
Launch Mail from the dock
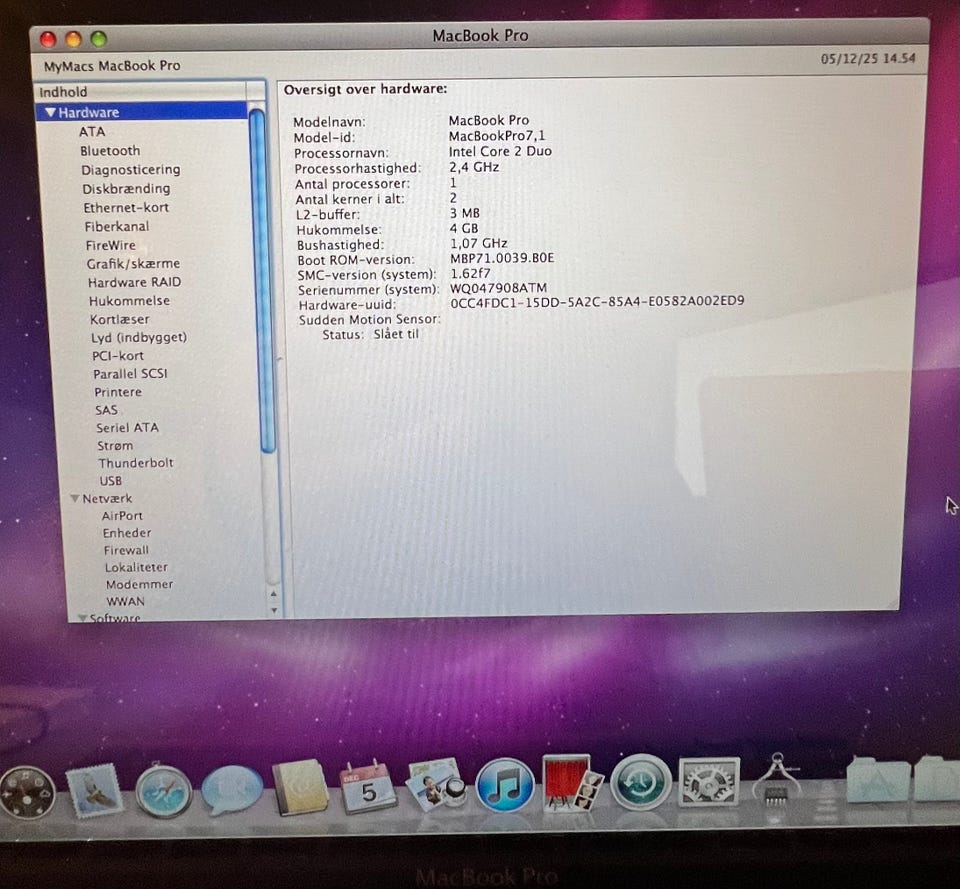tap(94, 790)
